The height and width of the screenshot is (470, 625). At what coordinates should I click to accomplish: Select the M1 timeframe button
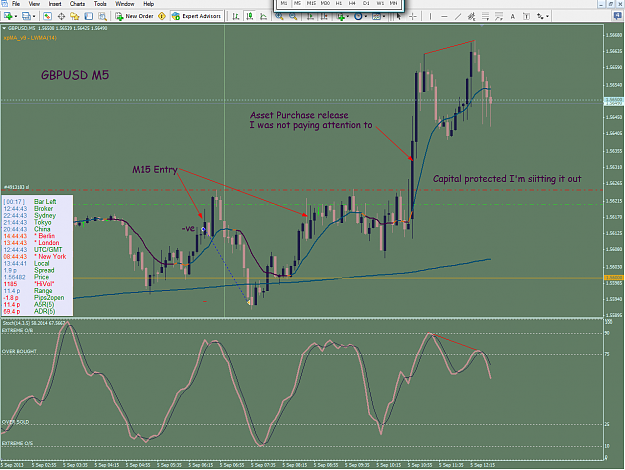[284, 3]
